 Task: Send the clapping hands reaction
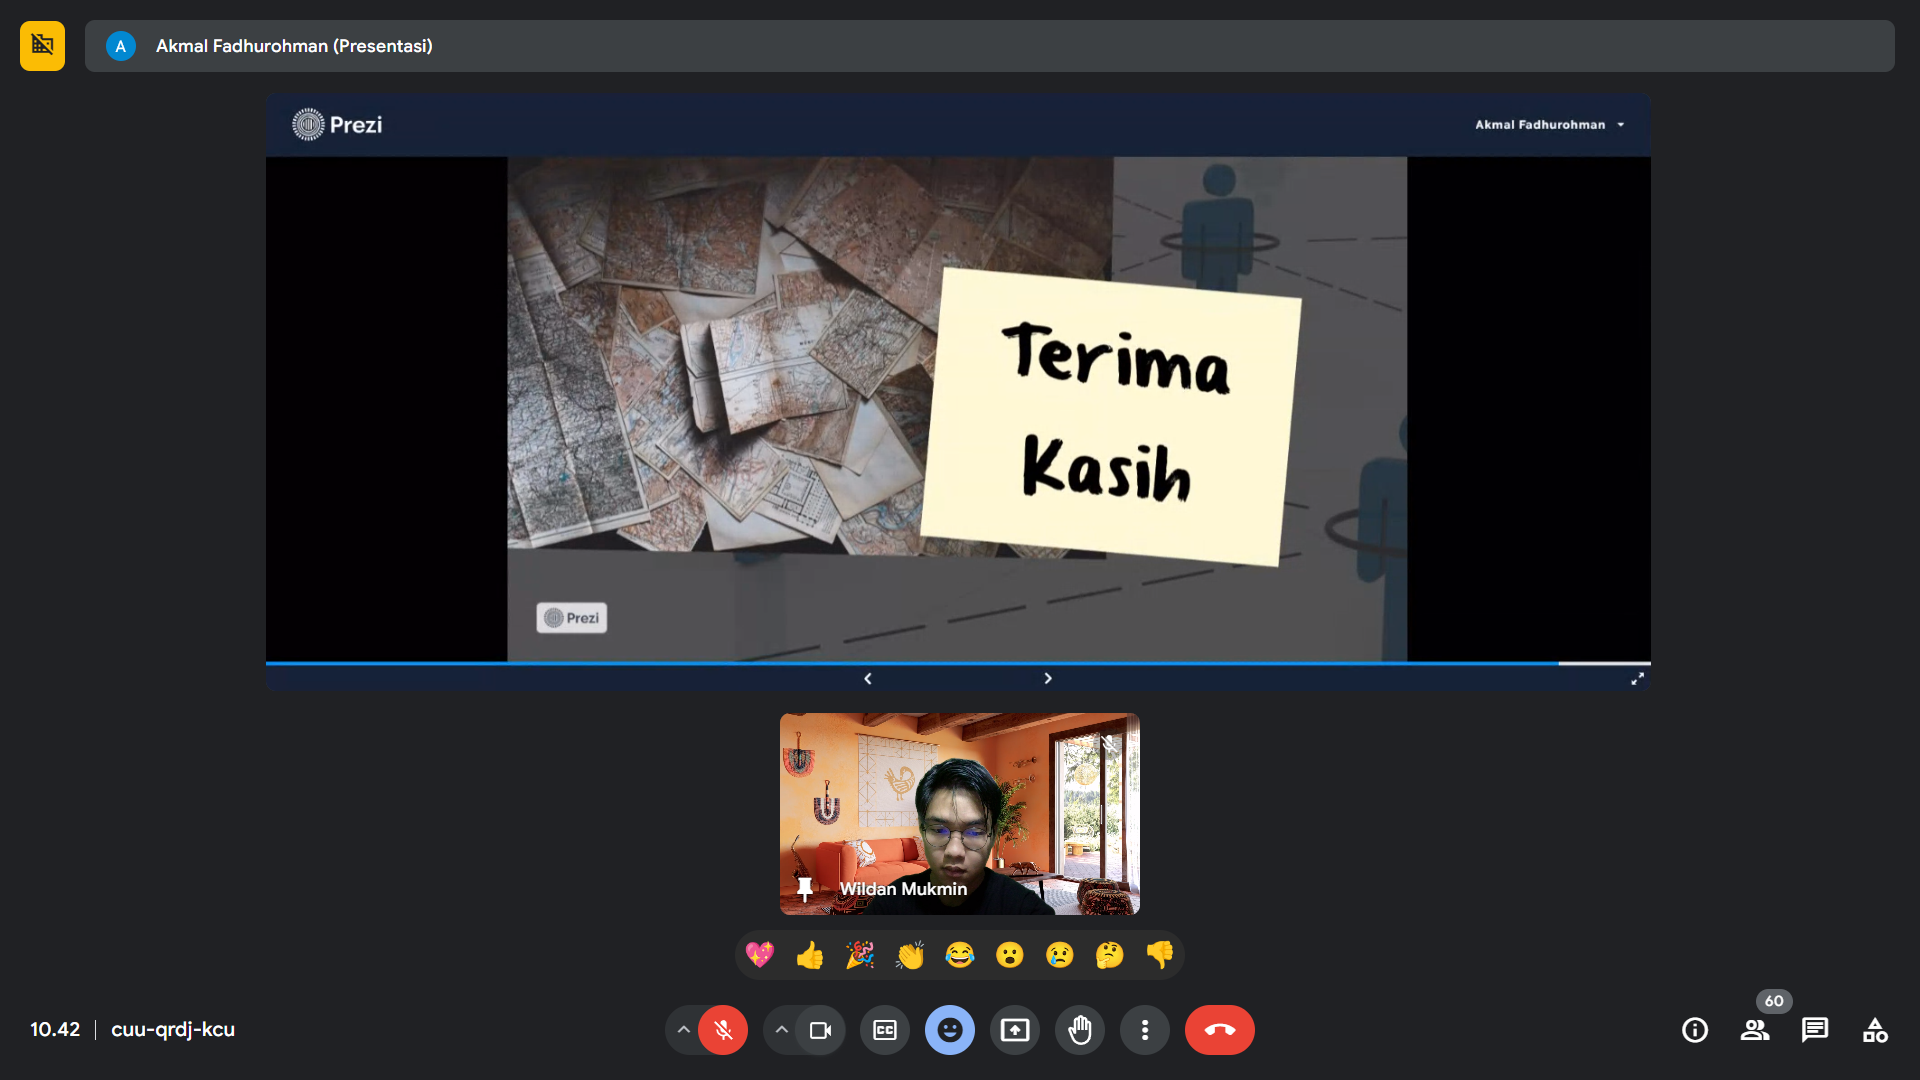click(910, 955)
